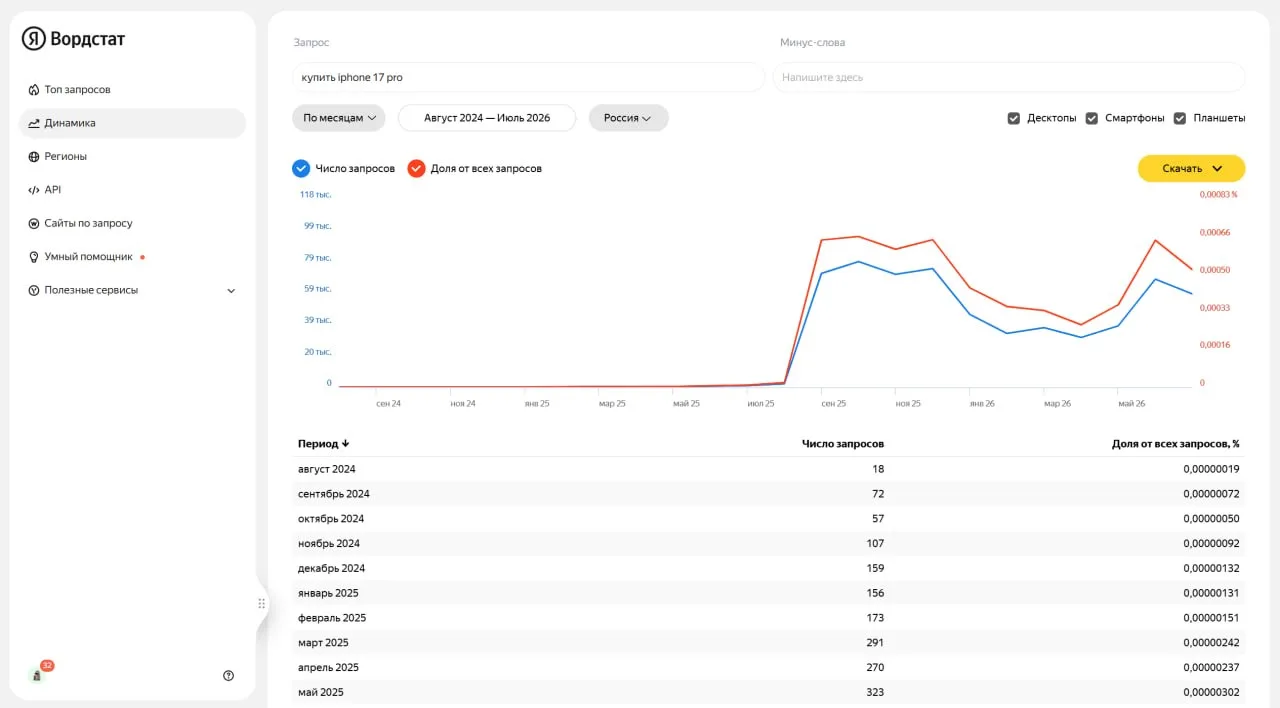1280x708 pixels.
Task: Click the Yandex Wordstat logo
Action: pos(73,39)
